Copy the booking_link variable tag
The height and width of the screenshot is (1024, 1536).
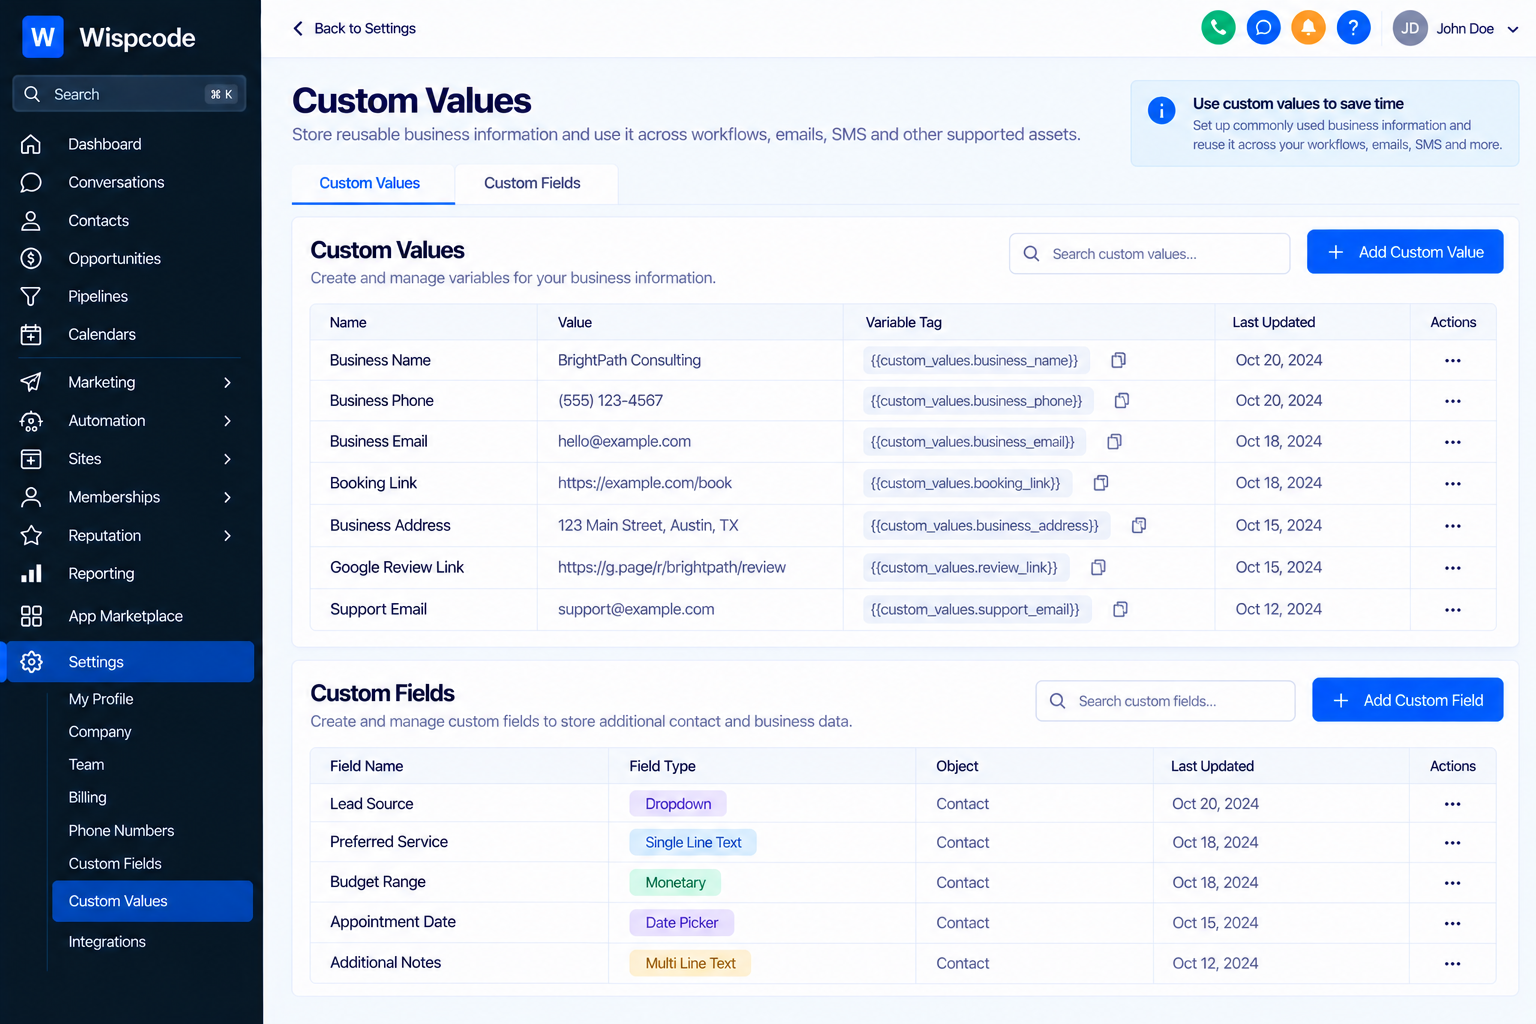tap(1101, 483)
